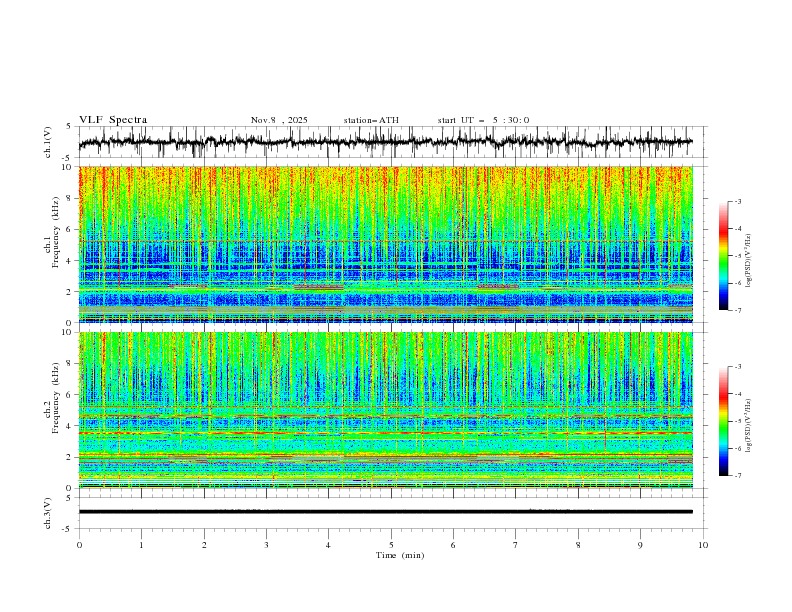792x612 pixels.
Task: Click the 'Time (min)' axis label
Action: tap(400, 555)
